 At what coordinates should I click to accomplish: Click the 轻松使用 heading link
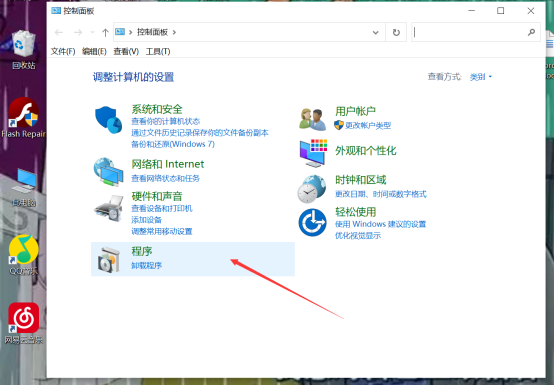pyautogui.click(x=355, y=212)
